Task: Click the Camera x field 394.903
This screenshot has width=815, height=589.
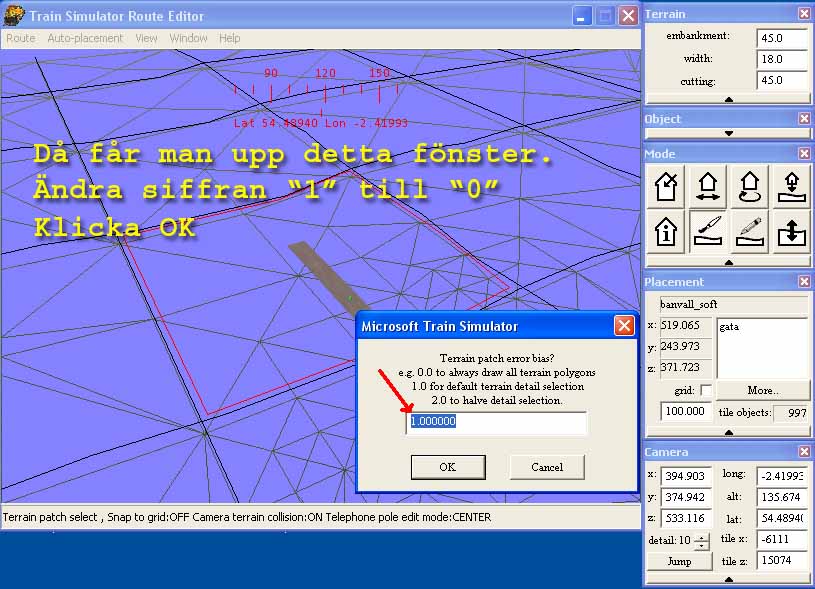Action: coord(686,476)
